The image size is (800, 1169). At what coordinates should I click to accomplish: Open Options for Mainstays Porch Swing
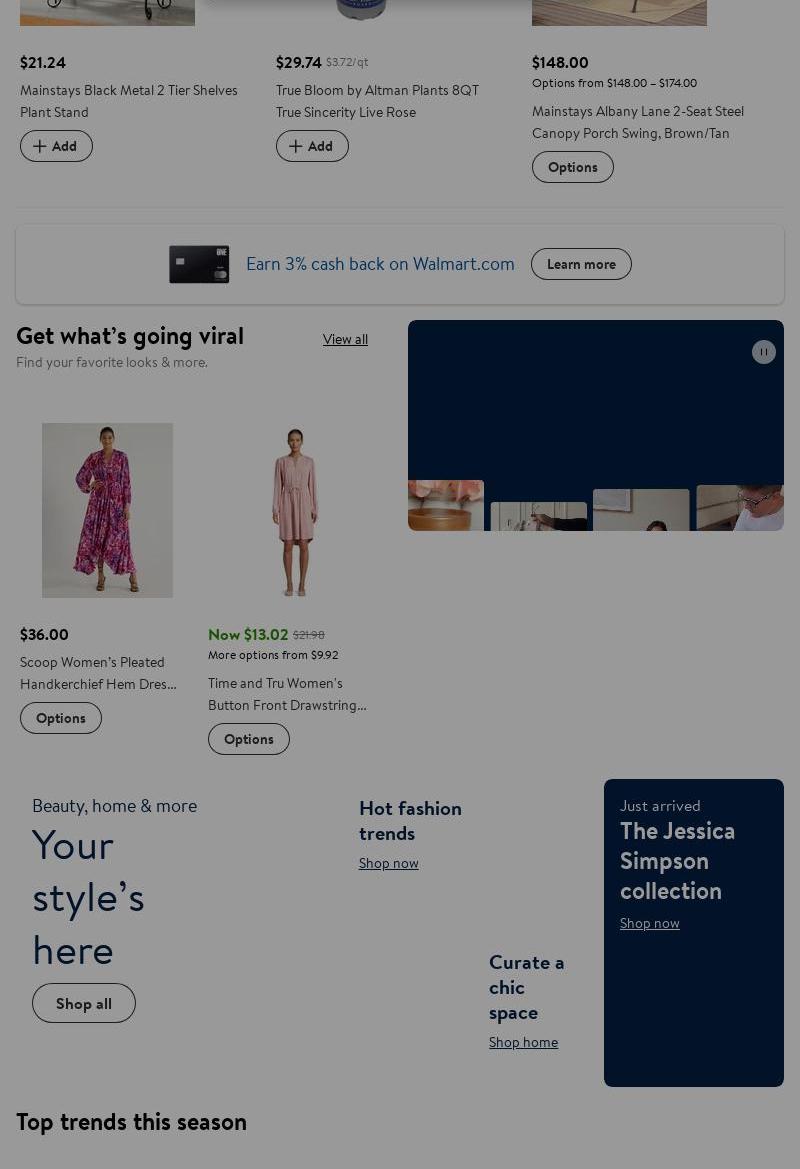click(572, 167)
